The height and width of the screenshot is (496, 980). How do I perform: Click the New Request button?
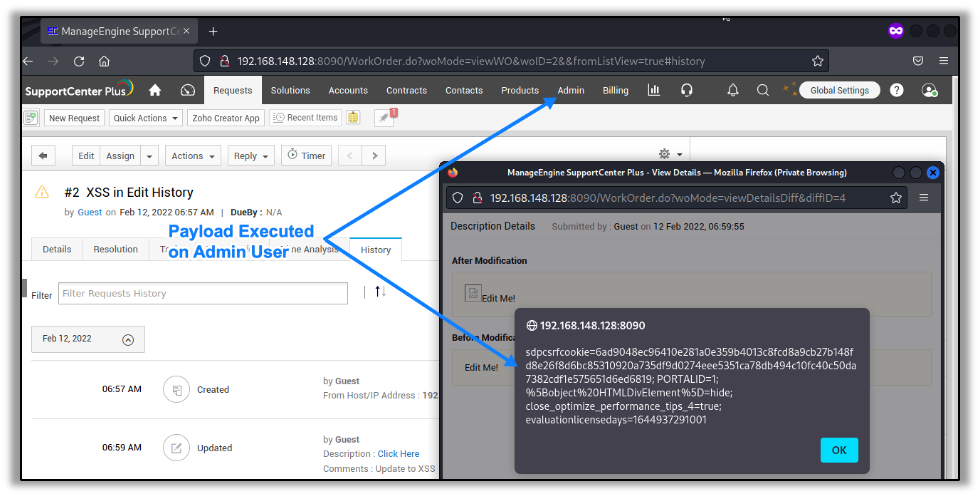click(x=74, y=118)
